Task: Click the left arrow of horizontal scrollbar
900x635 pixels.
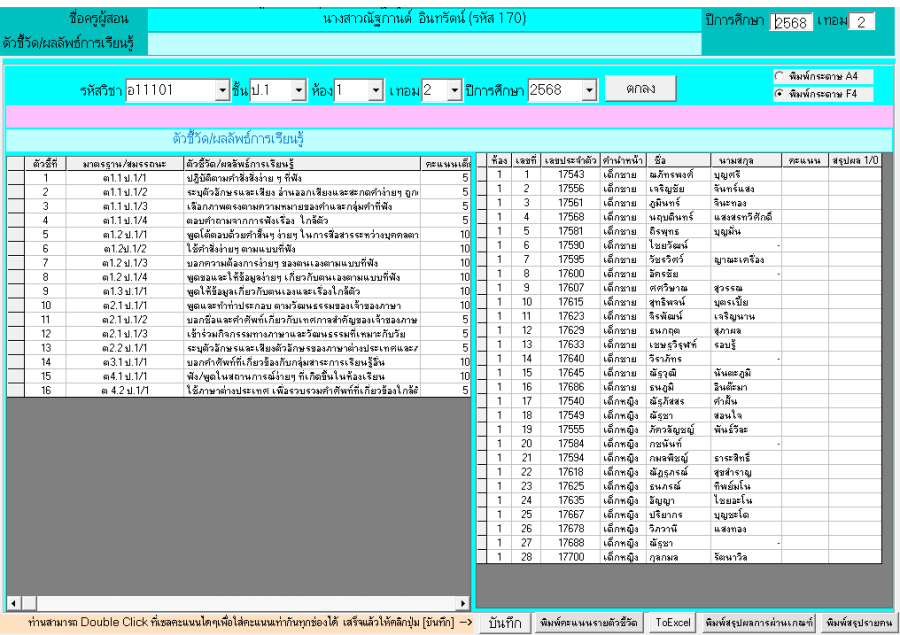Action: 13,603
